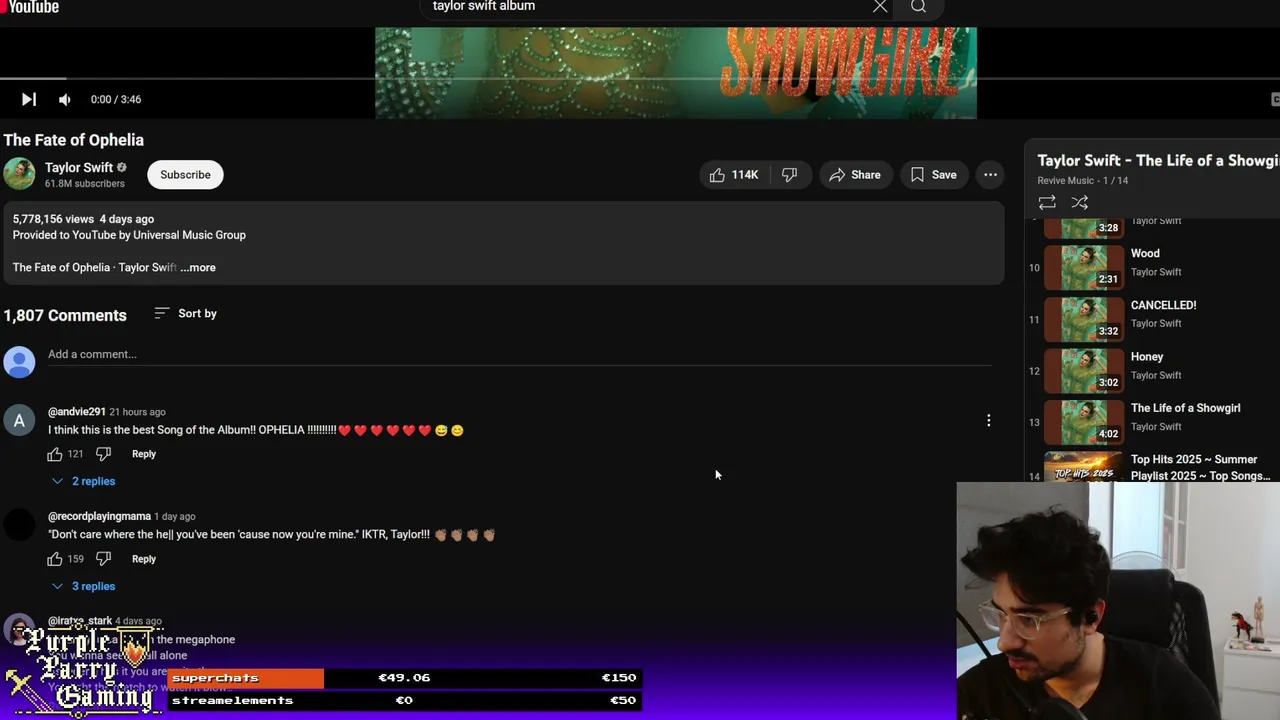Mute the video volume
Image resolution: width=1280 pixels, height=720 pixels.
65,99
